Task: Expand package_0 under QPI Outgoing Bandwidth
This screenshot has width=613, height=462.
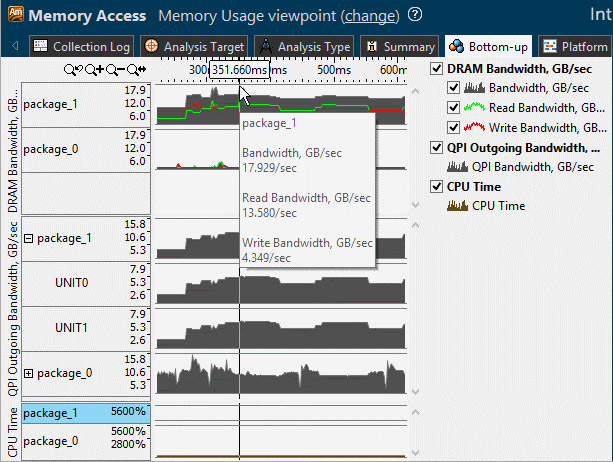Action: [x=28, y=372]
